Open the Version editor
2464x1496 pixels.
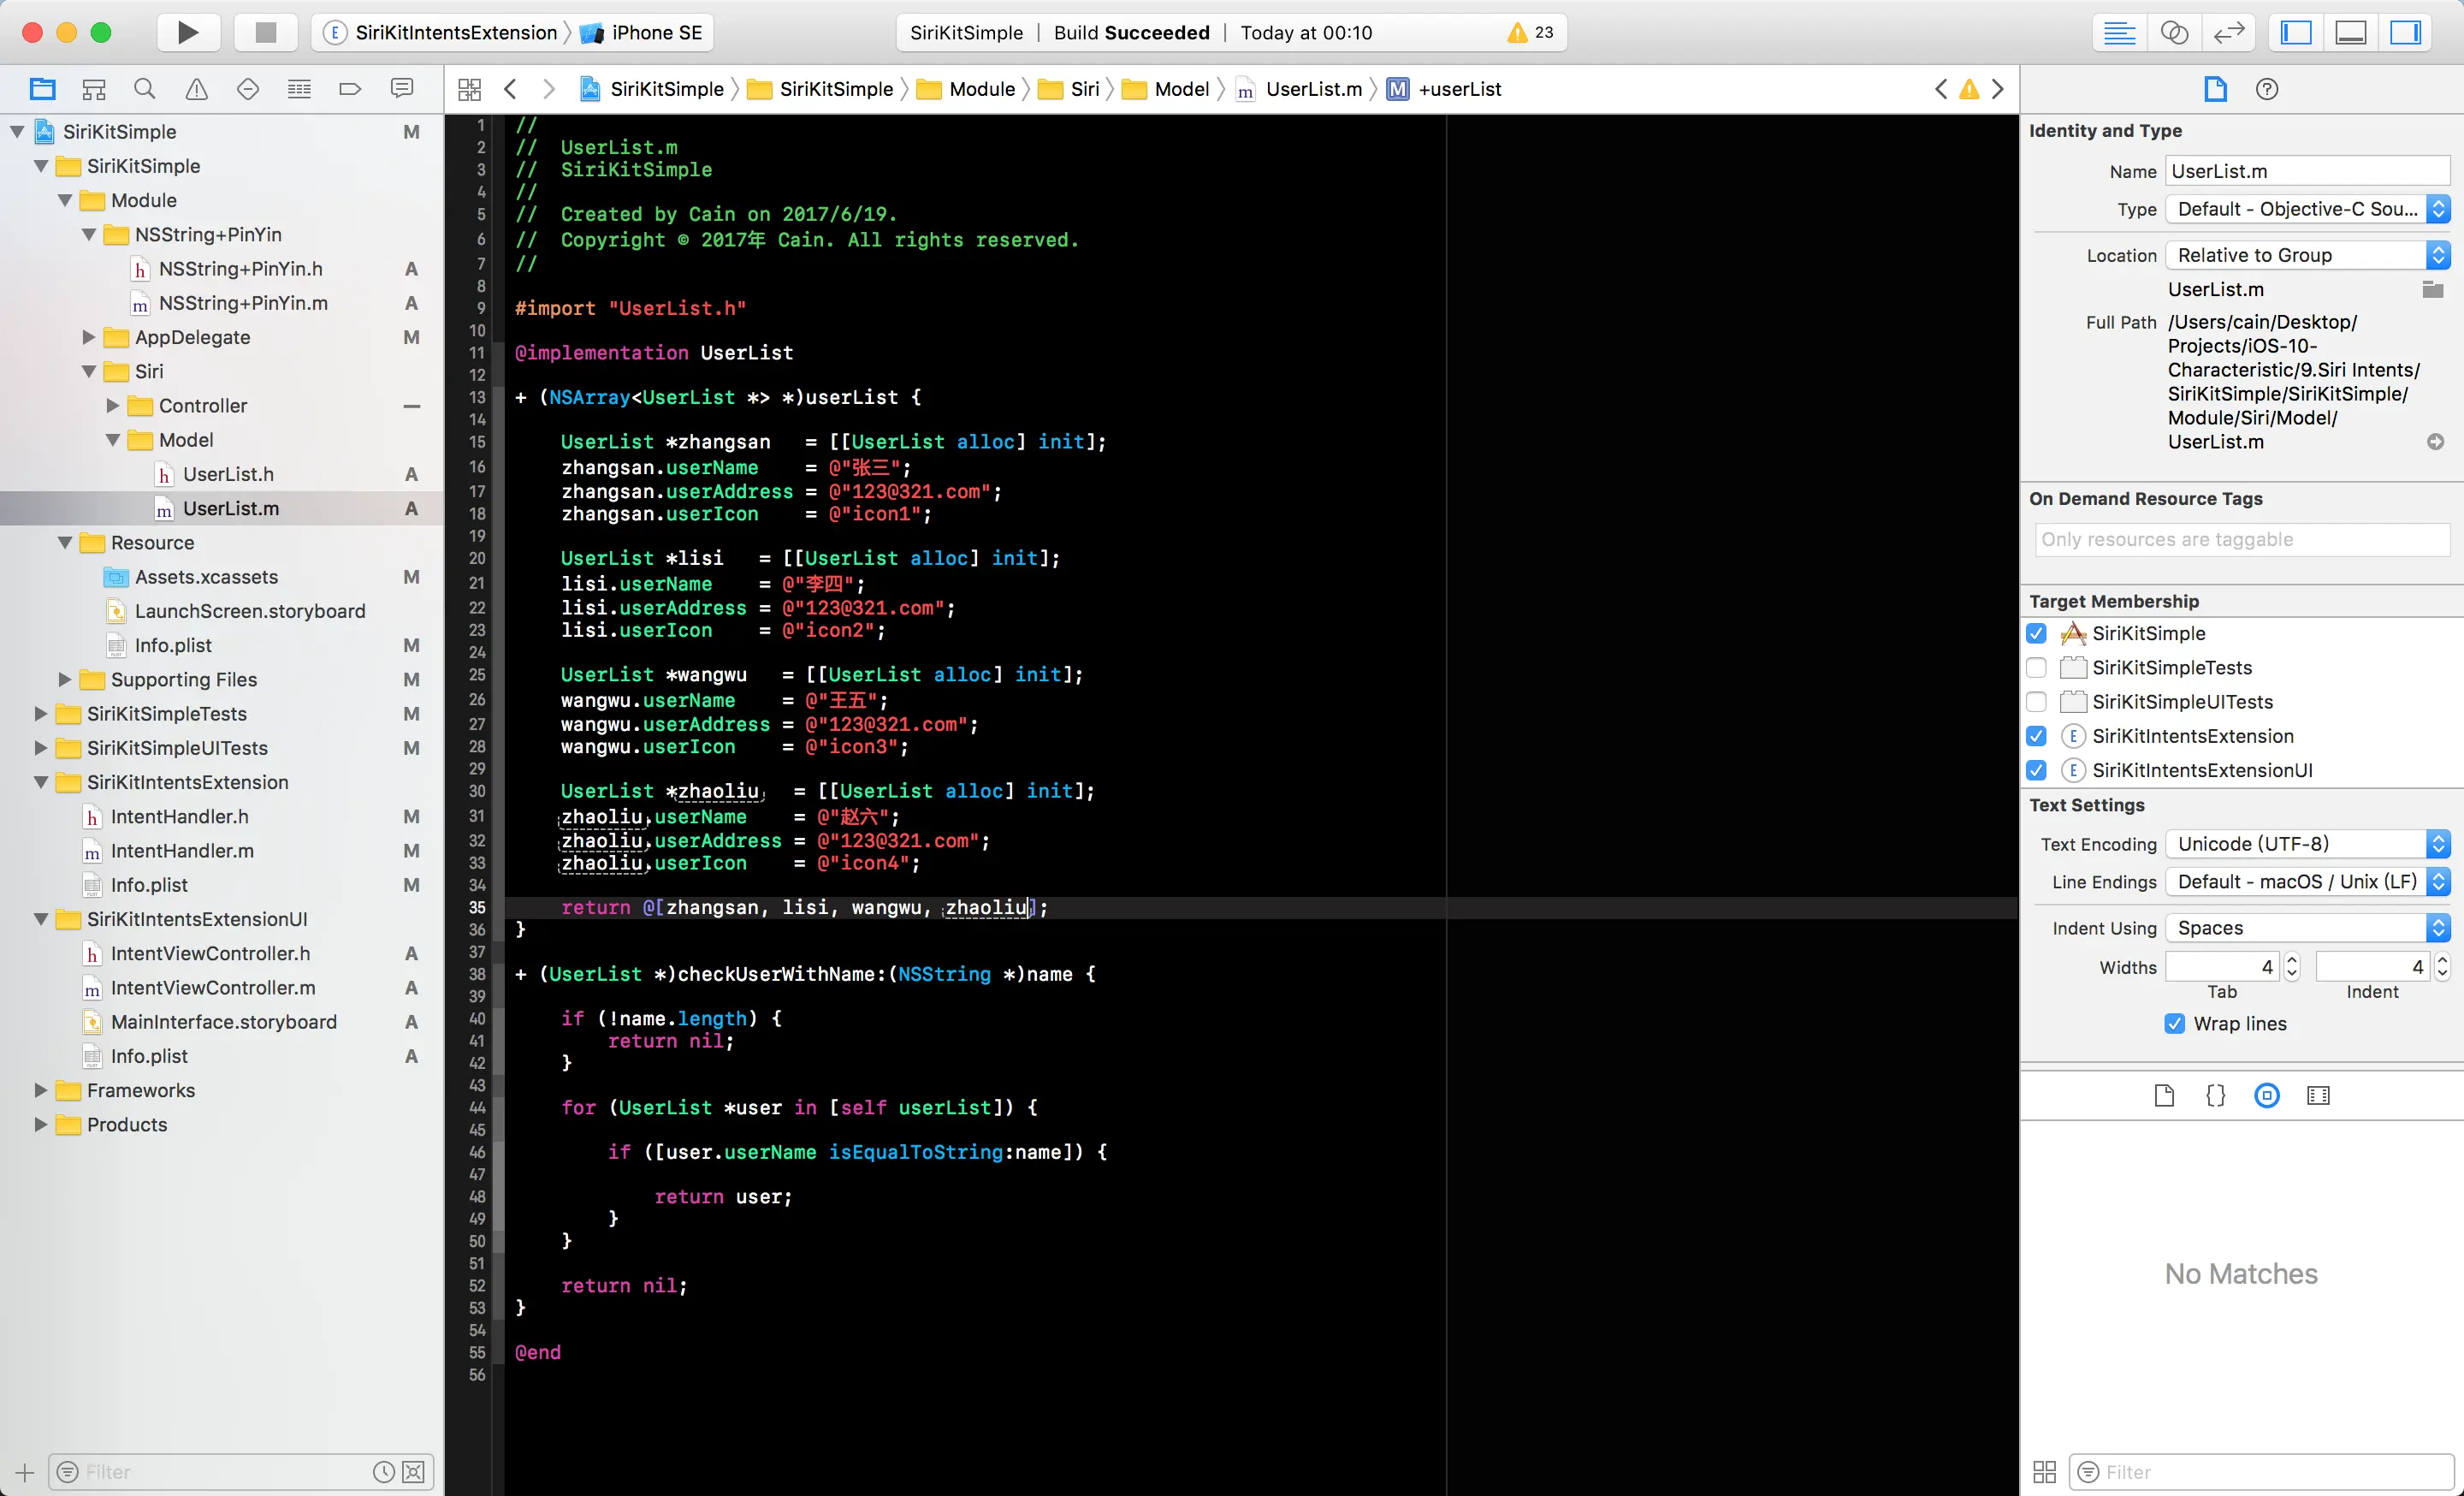point(2229,32)
